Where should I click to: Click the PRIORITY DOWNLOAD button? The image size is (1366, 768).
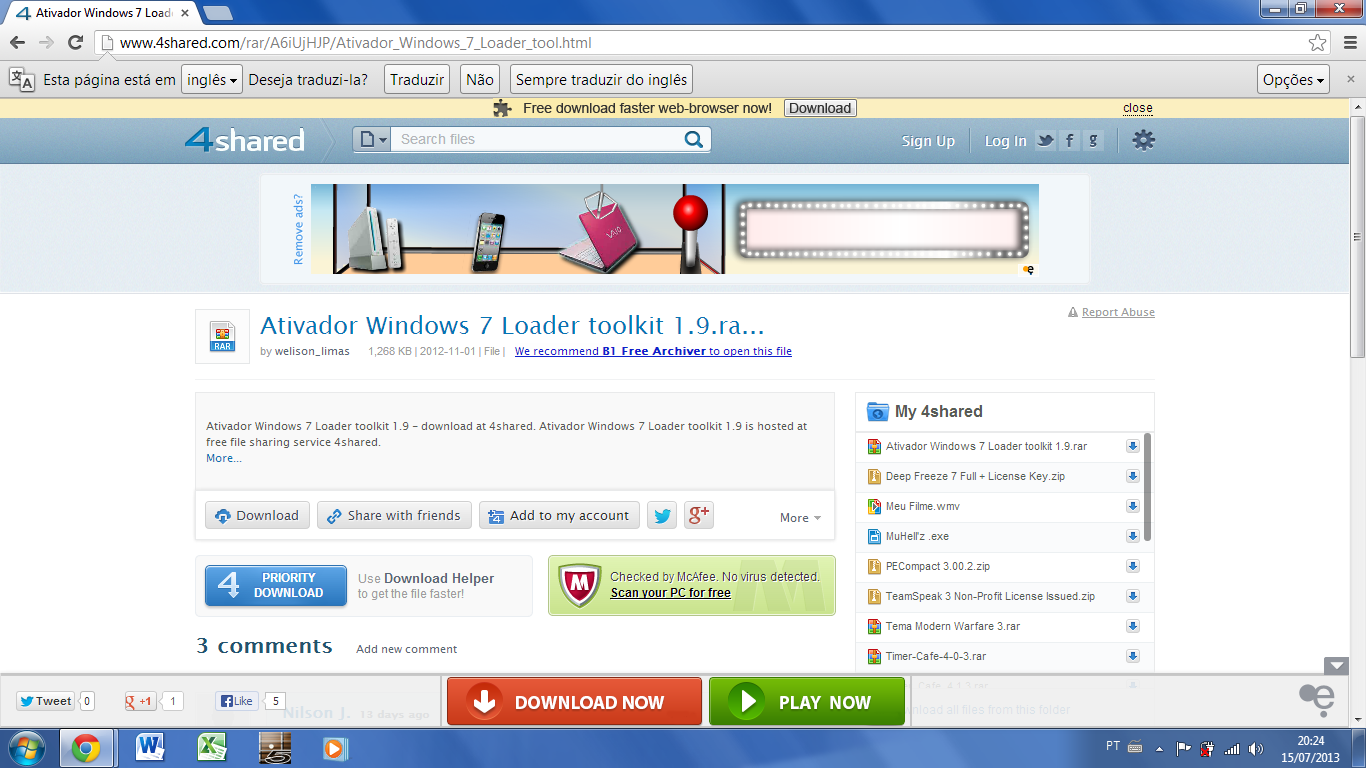point(276,586)
